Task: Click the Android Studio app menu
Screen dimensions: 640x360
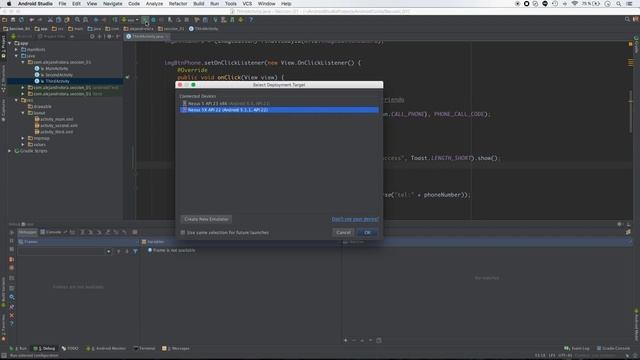Action: click(x=35, y=4)
